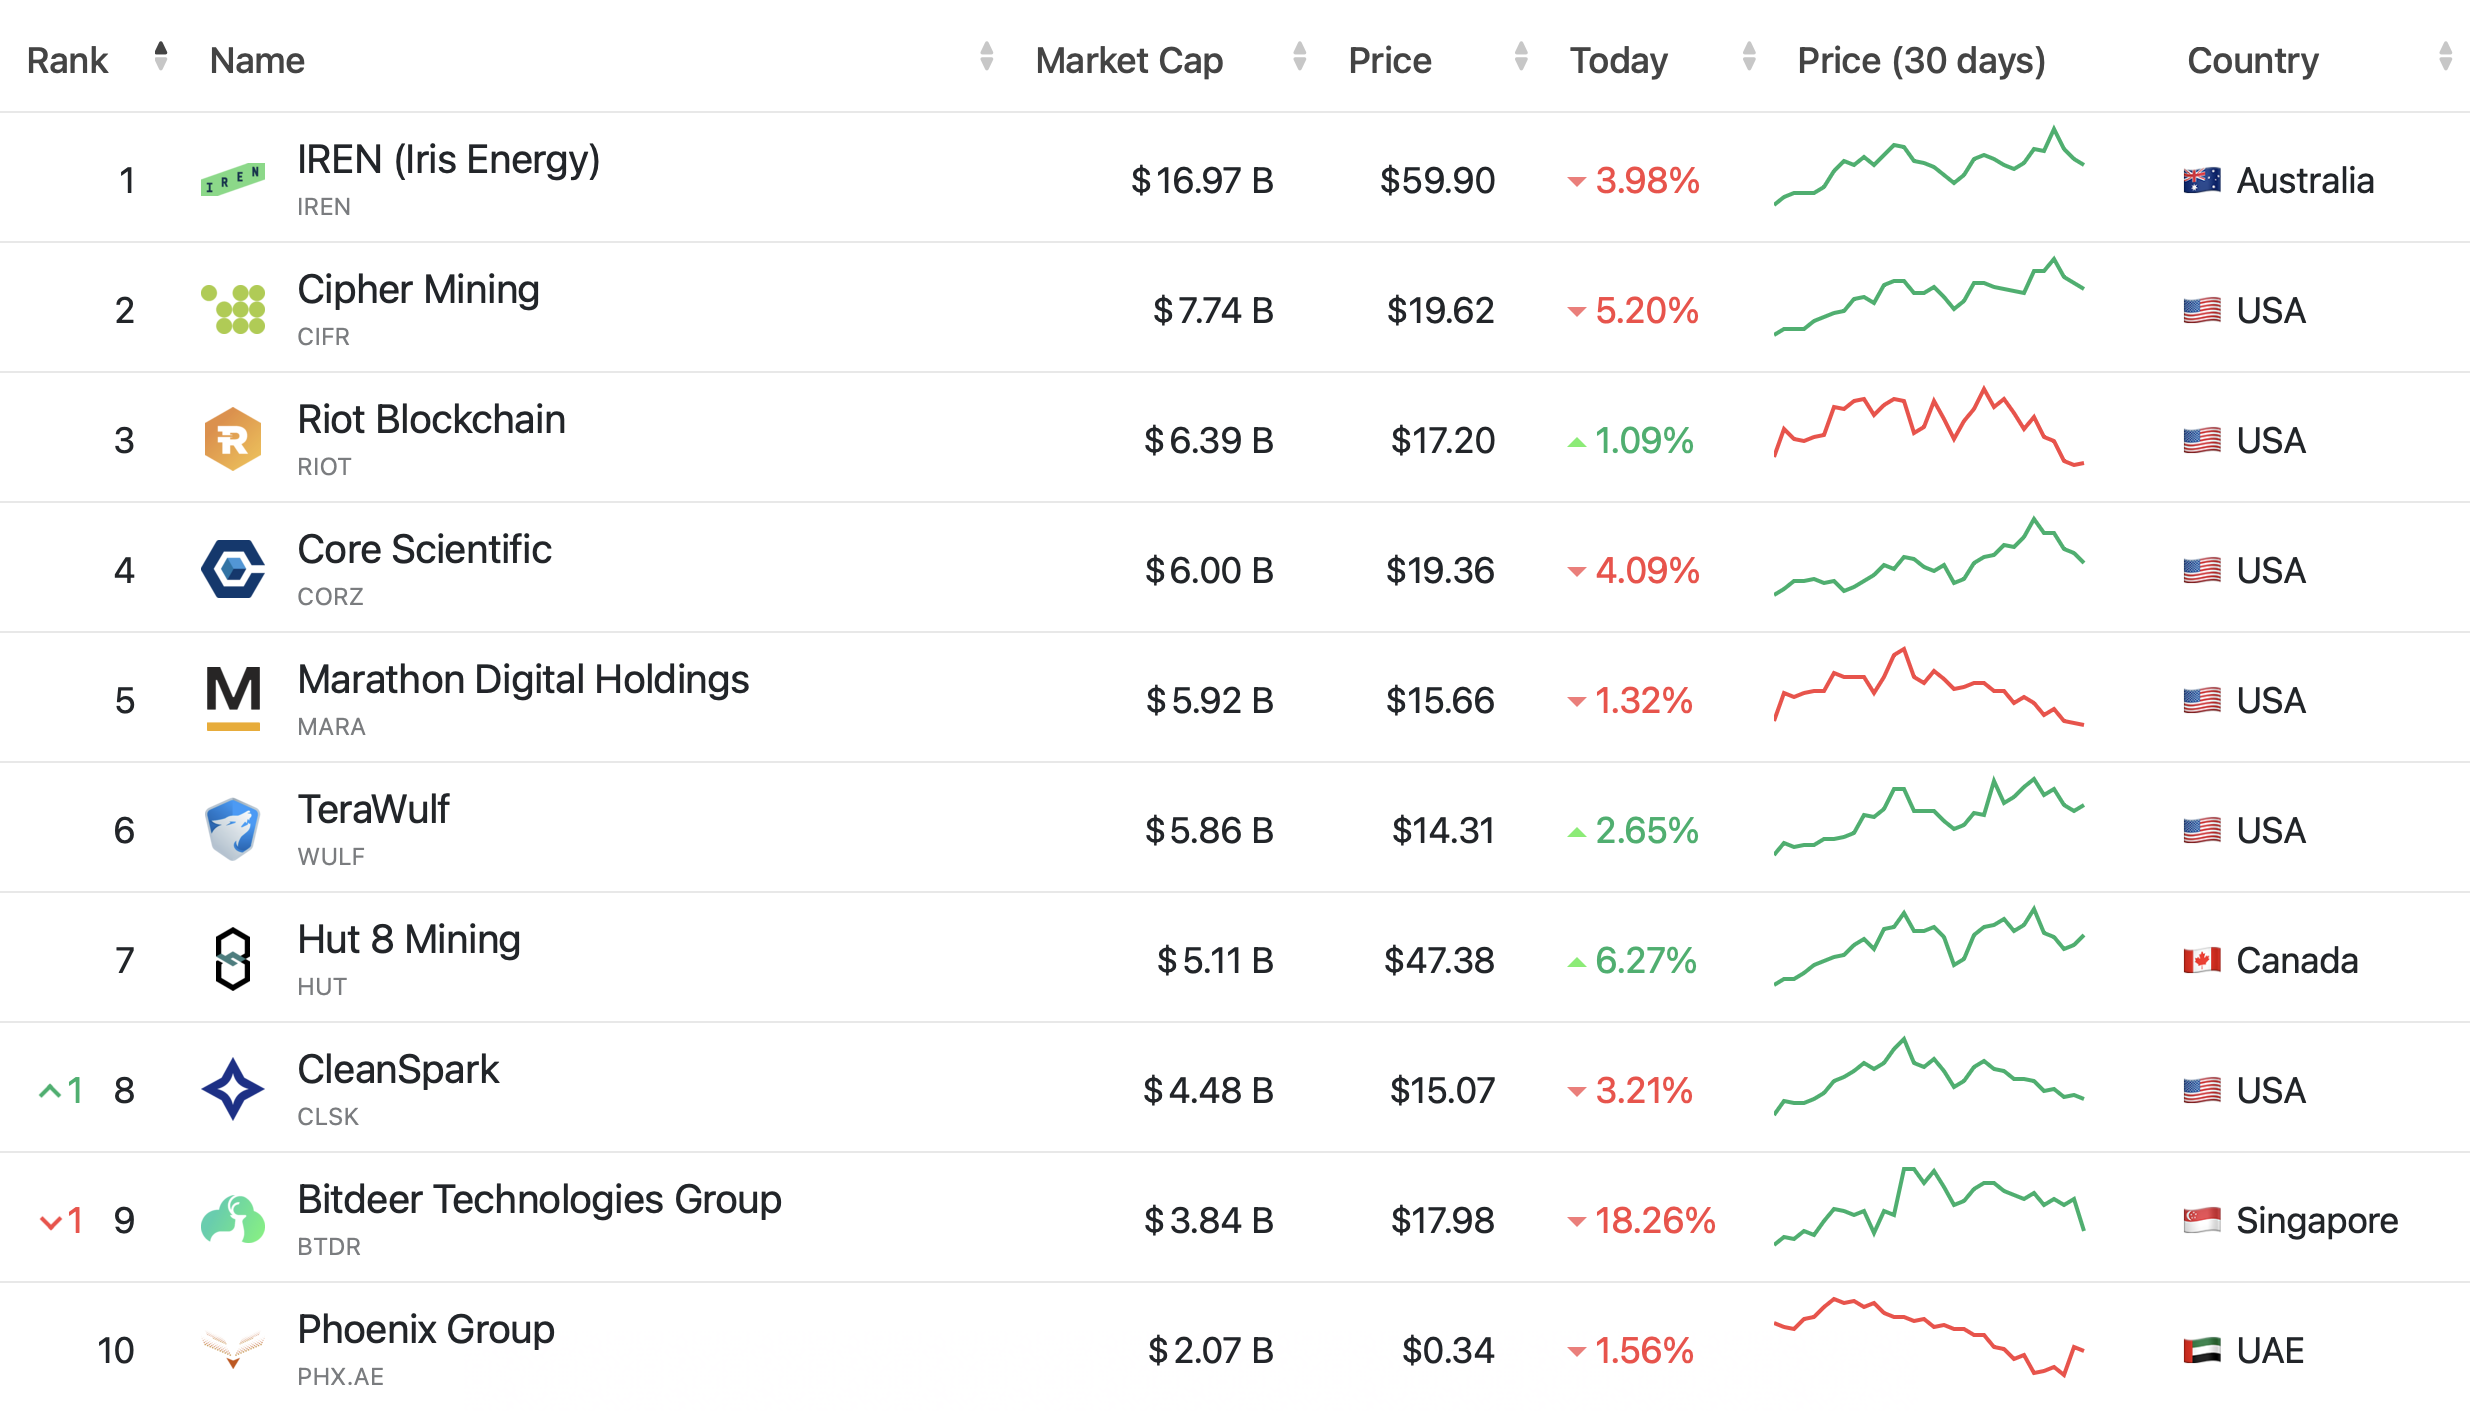Image resolution: width=2484 pixels, height=1411 pixels.
Task: Click Bitdeer 30-day price sparkline
Action: point(1928,1205)
